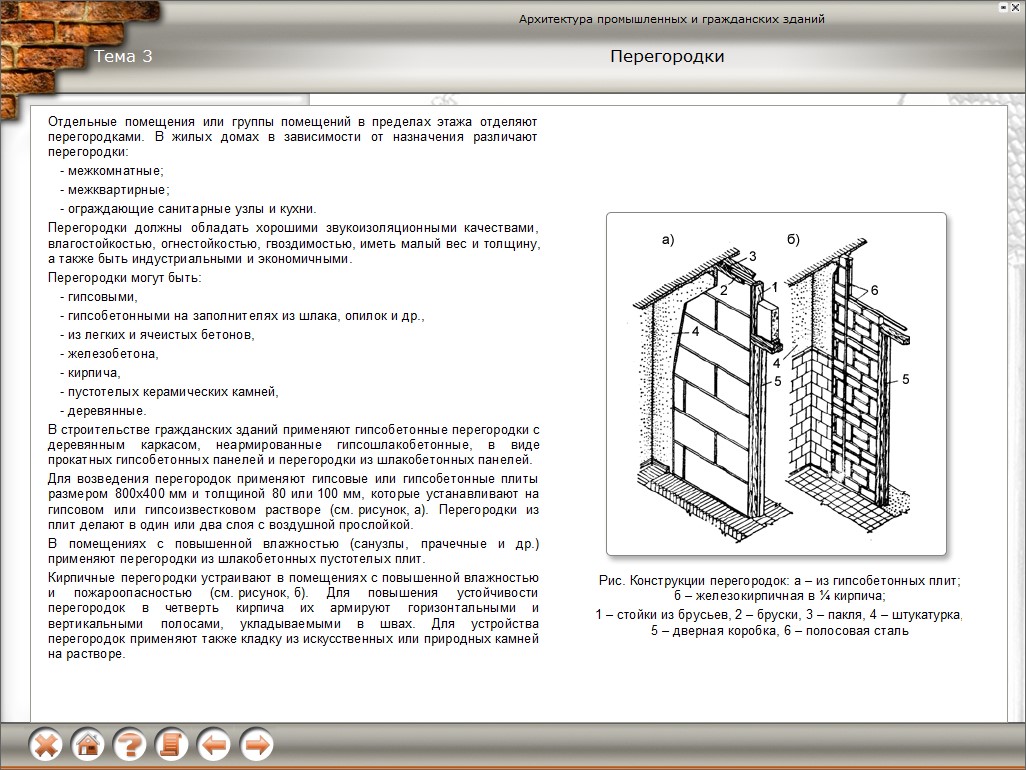This screenshot has height=770, width=1026.
Task: Click the "деревянные" list item
Action: coord(103,411)
